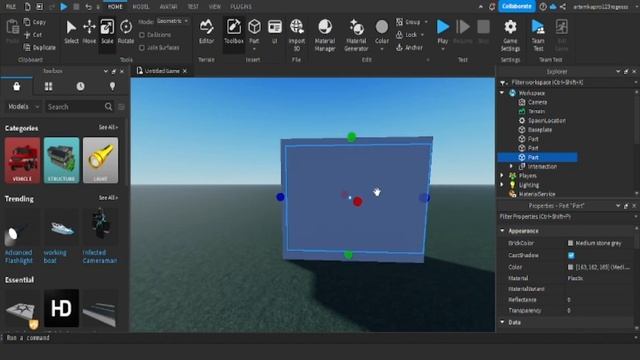Viewport: 640px width, 360px height.
Task: Click the Toolbox Search field
Action: pyautogui.click(x=75, y=107)
